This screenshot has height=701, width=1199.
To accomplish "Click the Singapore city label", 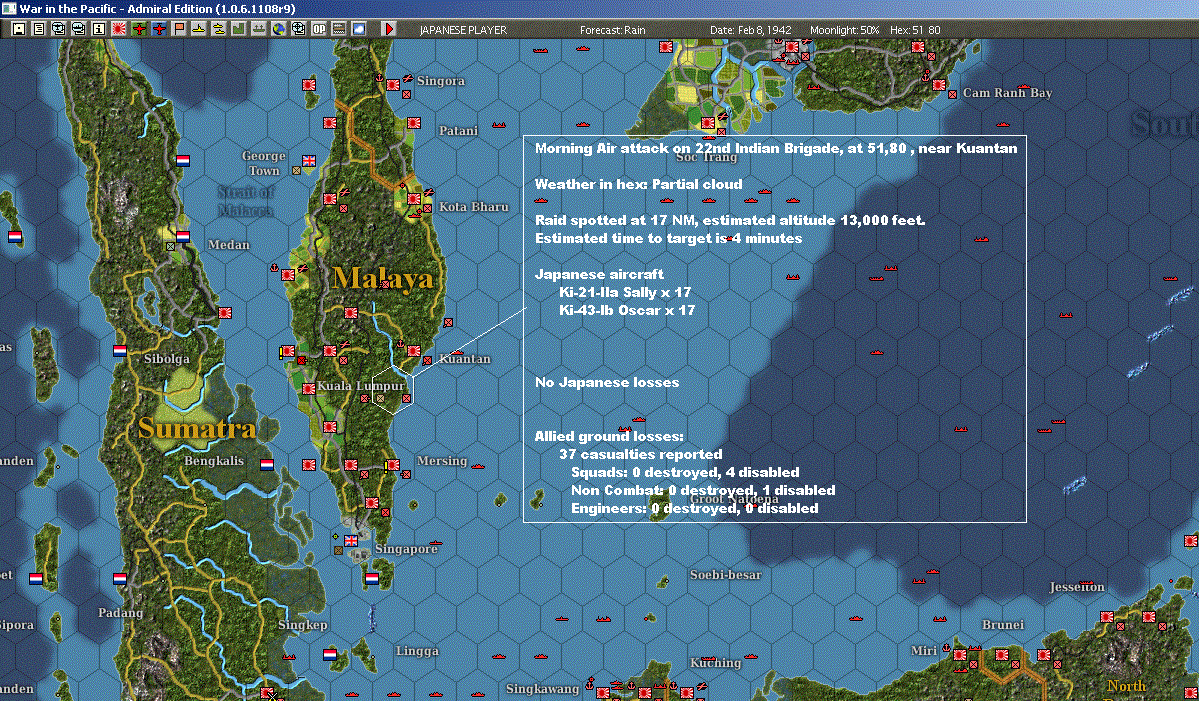I will point(406,549).
